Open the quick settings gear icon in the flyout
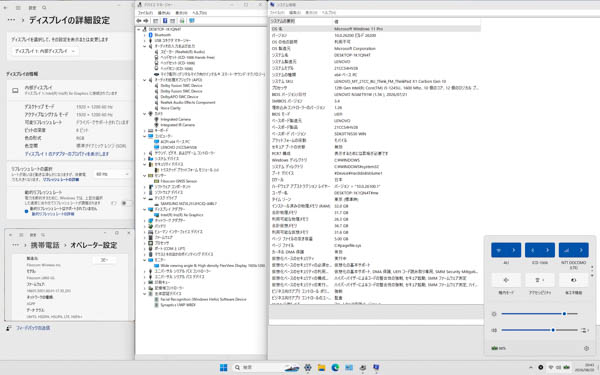 coord(586,348)
